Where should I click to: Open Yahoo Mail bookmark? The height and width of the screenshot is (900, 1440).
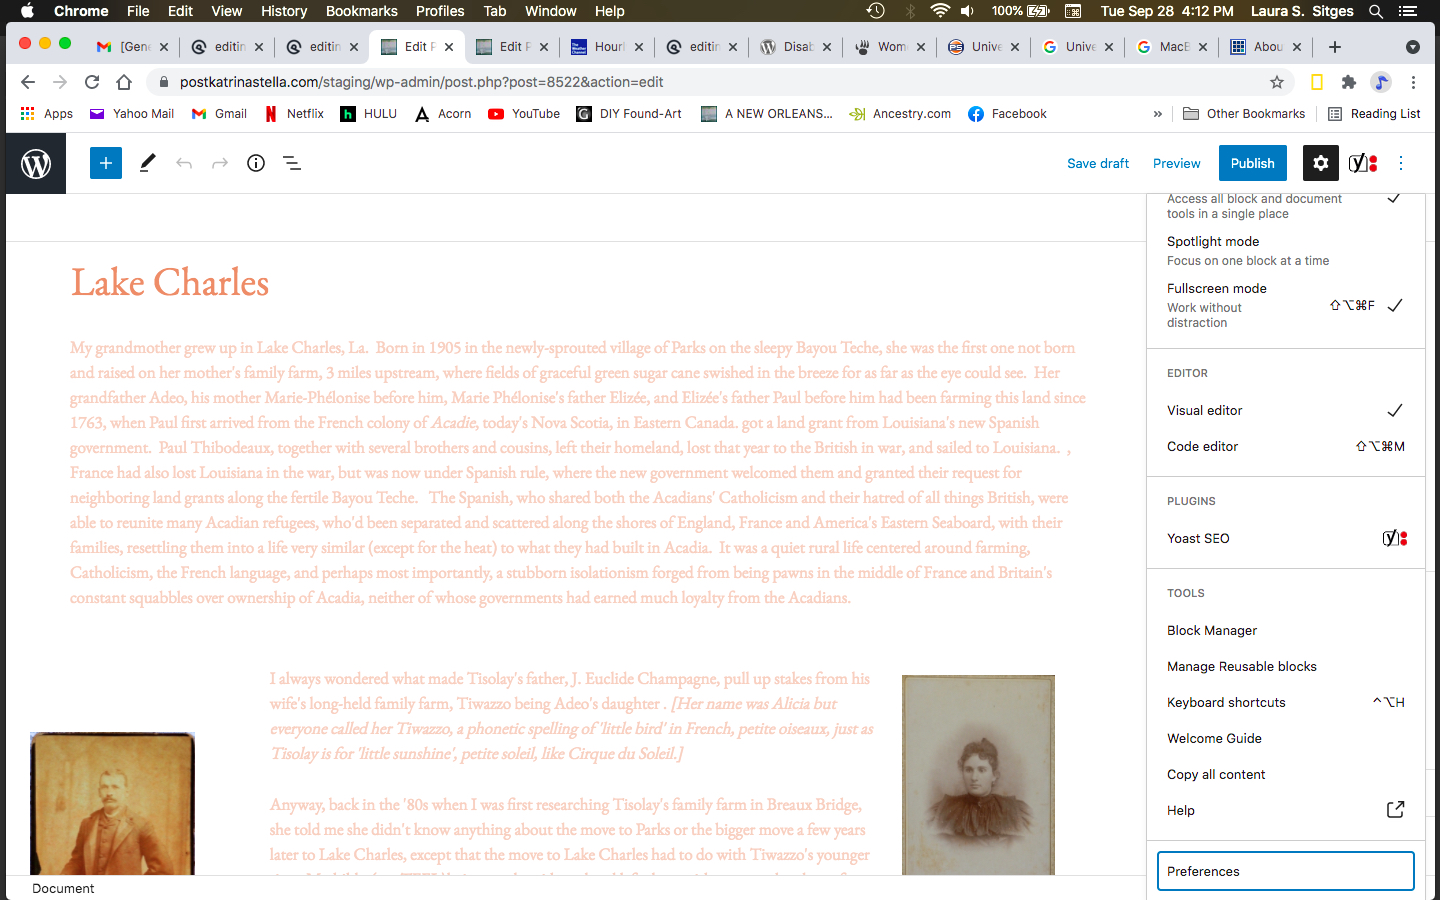tap(132, 114)
